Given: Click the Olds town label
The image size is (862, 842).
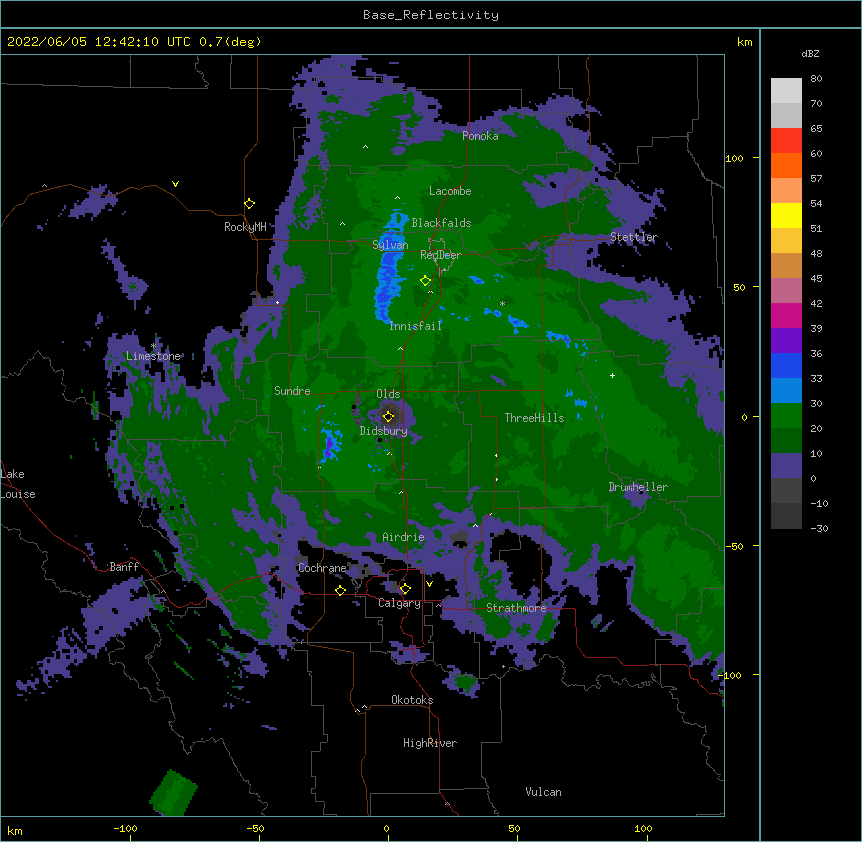Looking at the screenshot, I should [x=388, y=394].
